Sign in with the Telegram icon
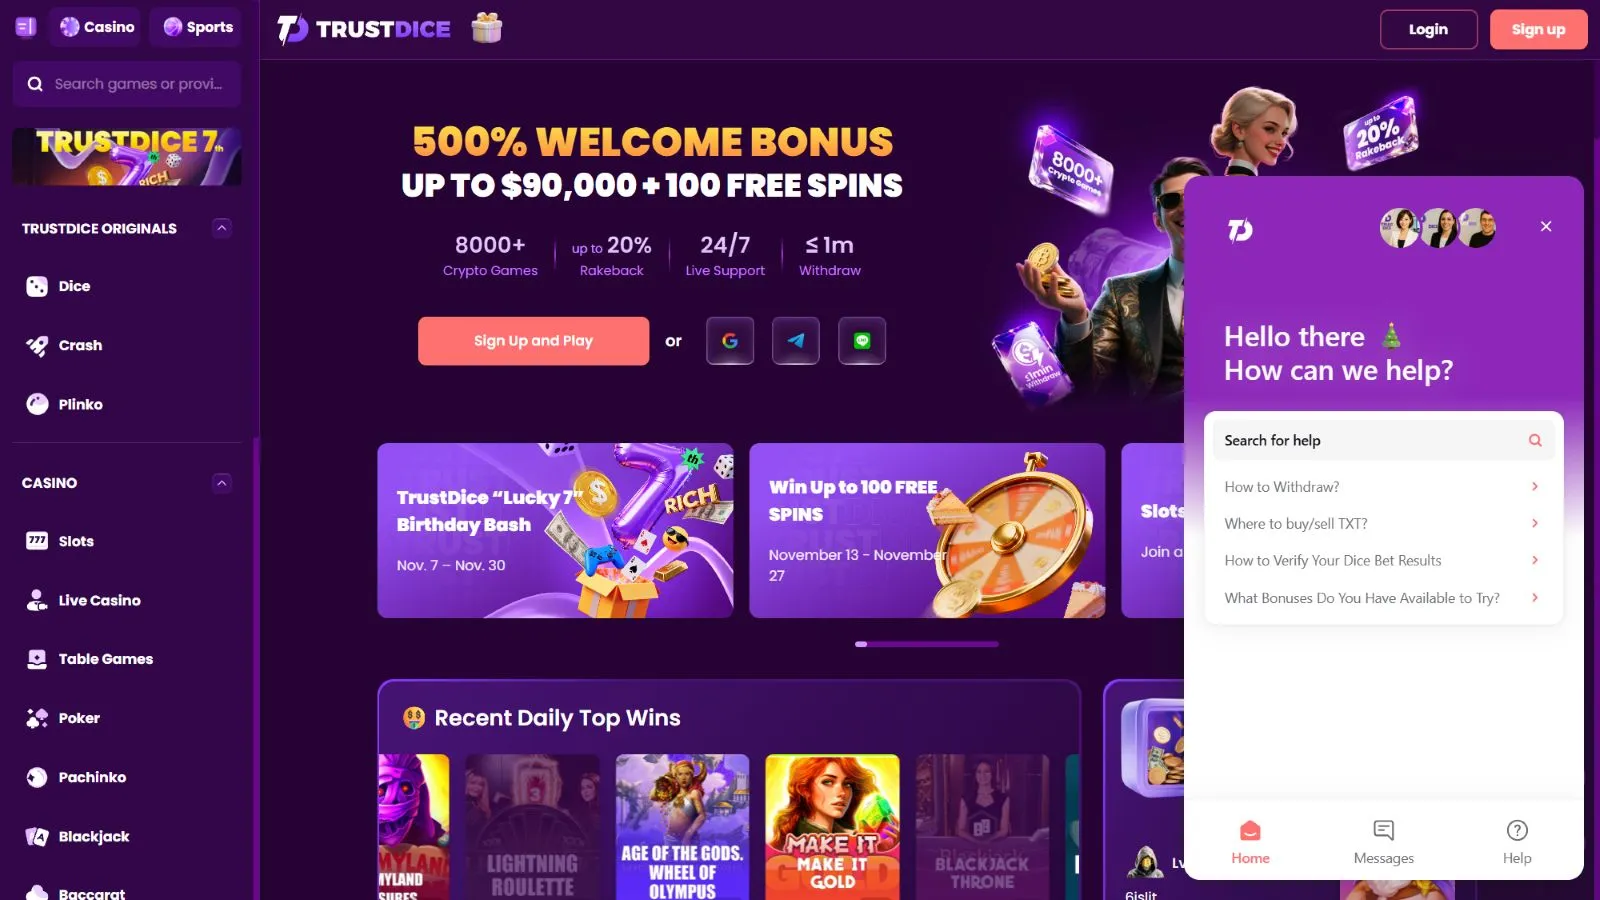Viewport: 1600px width, 900px height. 796,341
